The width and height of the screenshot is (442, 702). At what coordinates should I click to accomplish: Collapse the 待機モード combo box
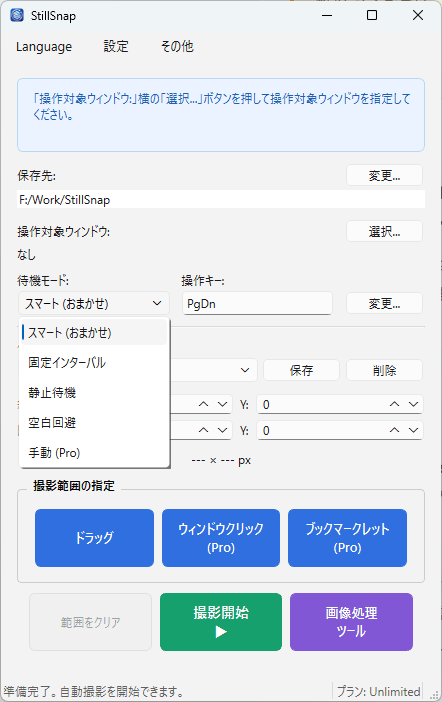click(94, 304)
